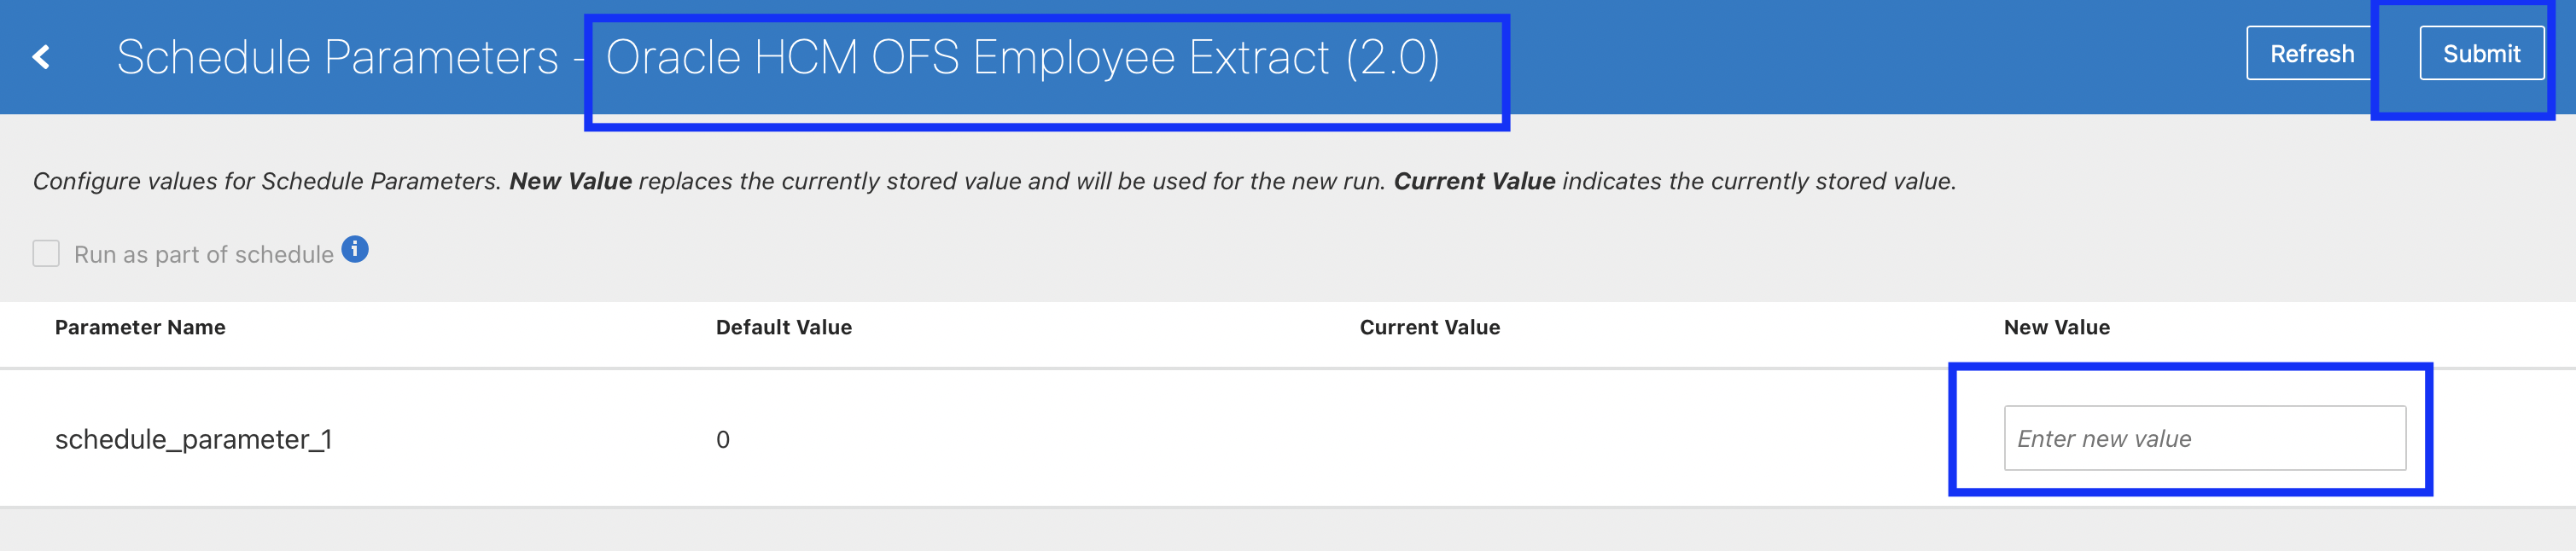The height and width of the screenshot is (551, 2576).
Task: Select the New Value column header
Action: (2056, 327)
